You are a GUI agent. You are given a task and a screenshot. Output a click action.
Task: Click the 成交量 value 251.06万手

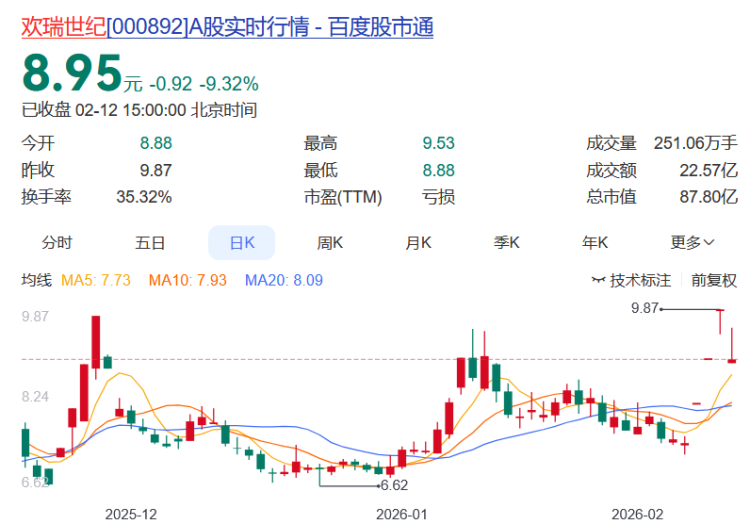pos(695,143)
